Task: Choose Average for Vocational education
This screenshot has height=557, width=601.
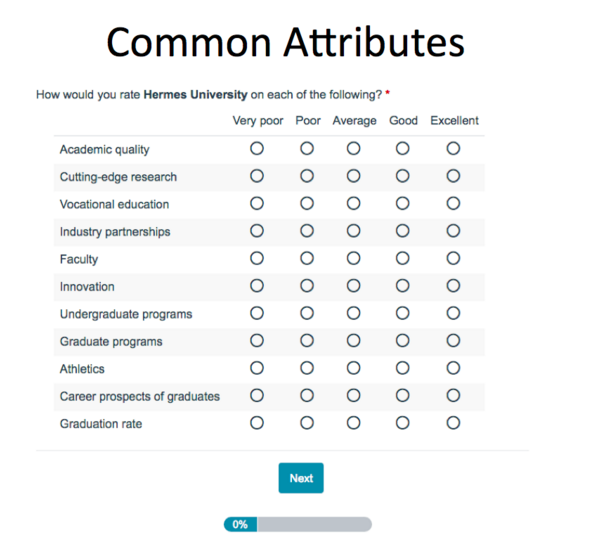Action: pyautogui.click(x=353, y=203)
